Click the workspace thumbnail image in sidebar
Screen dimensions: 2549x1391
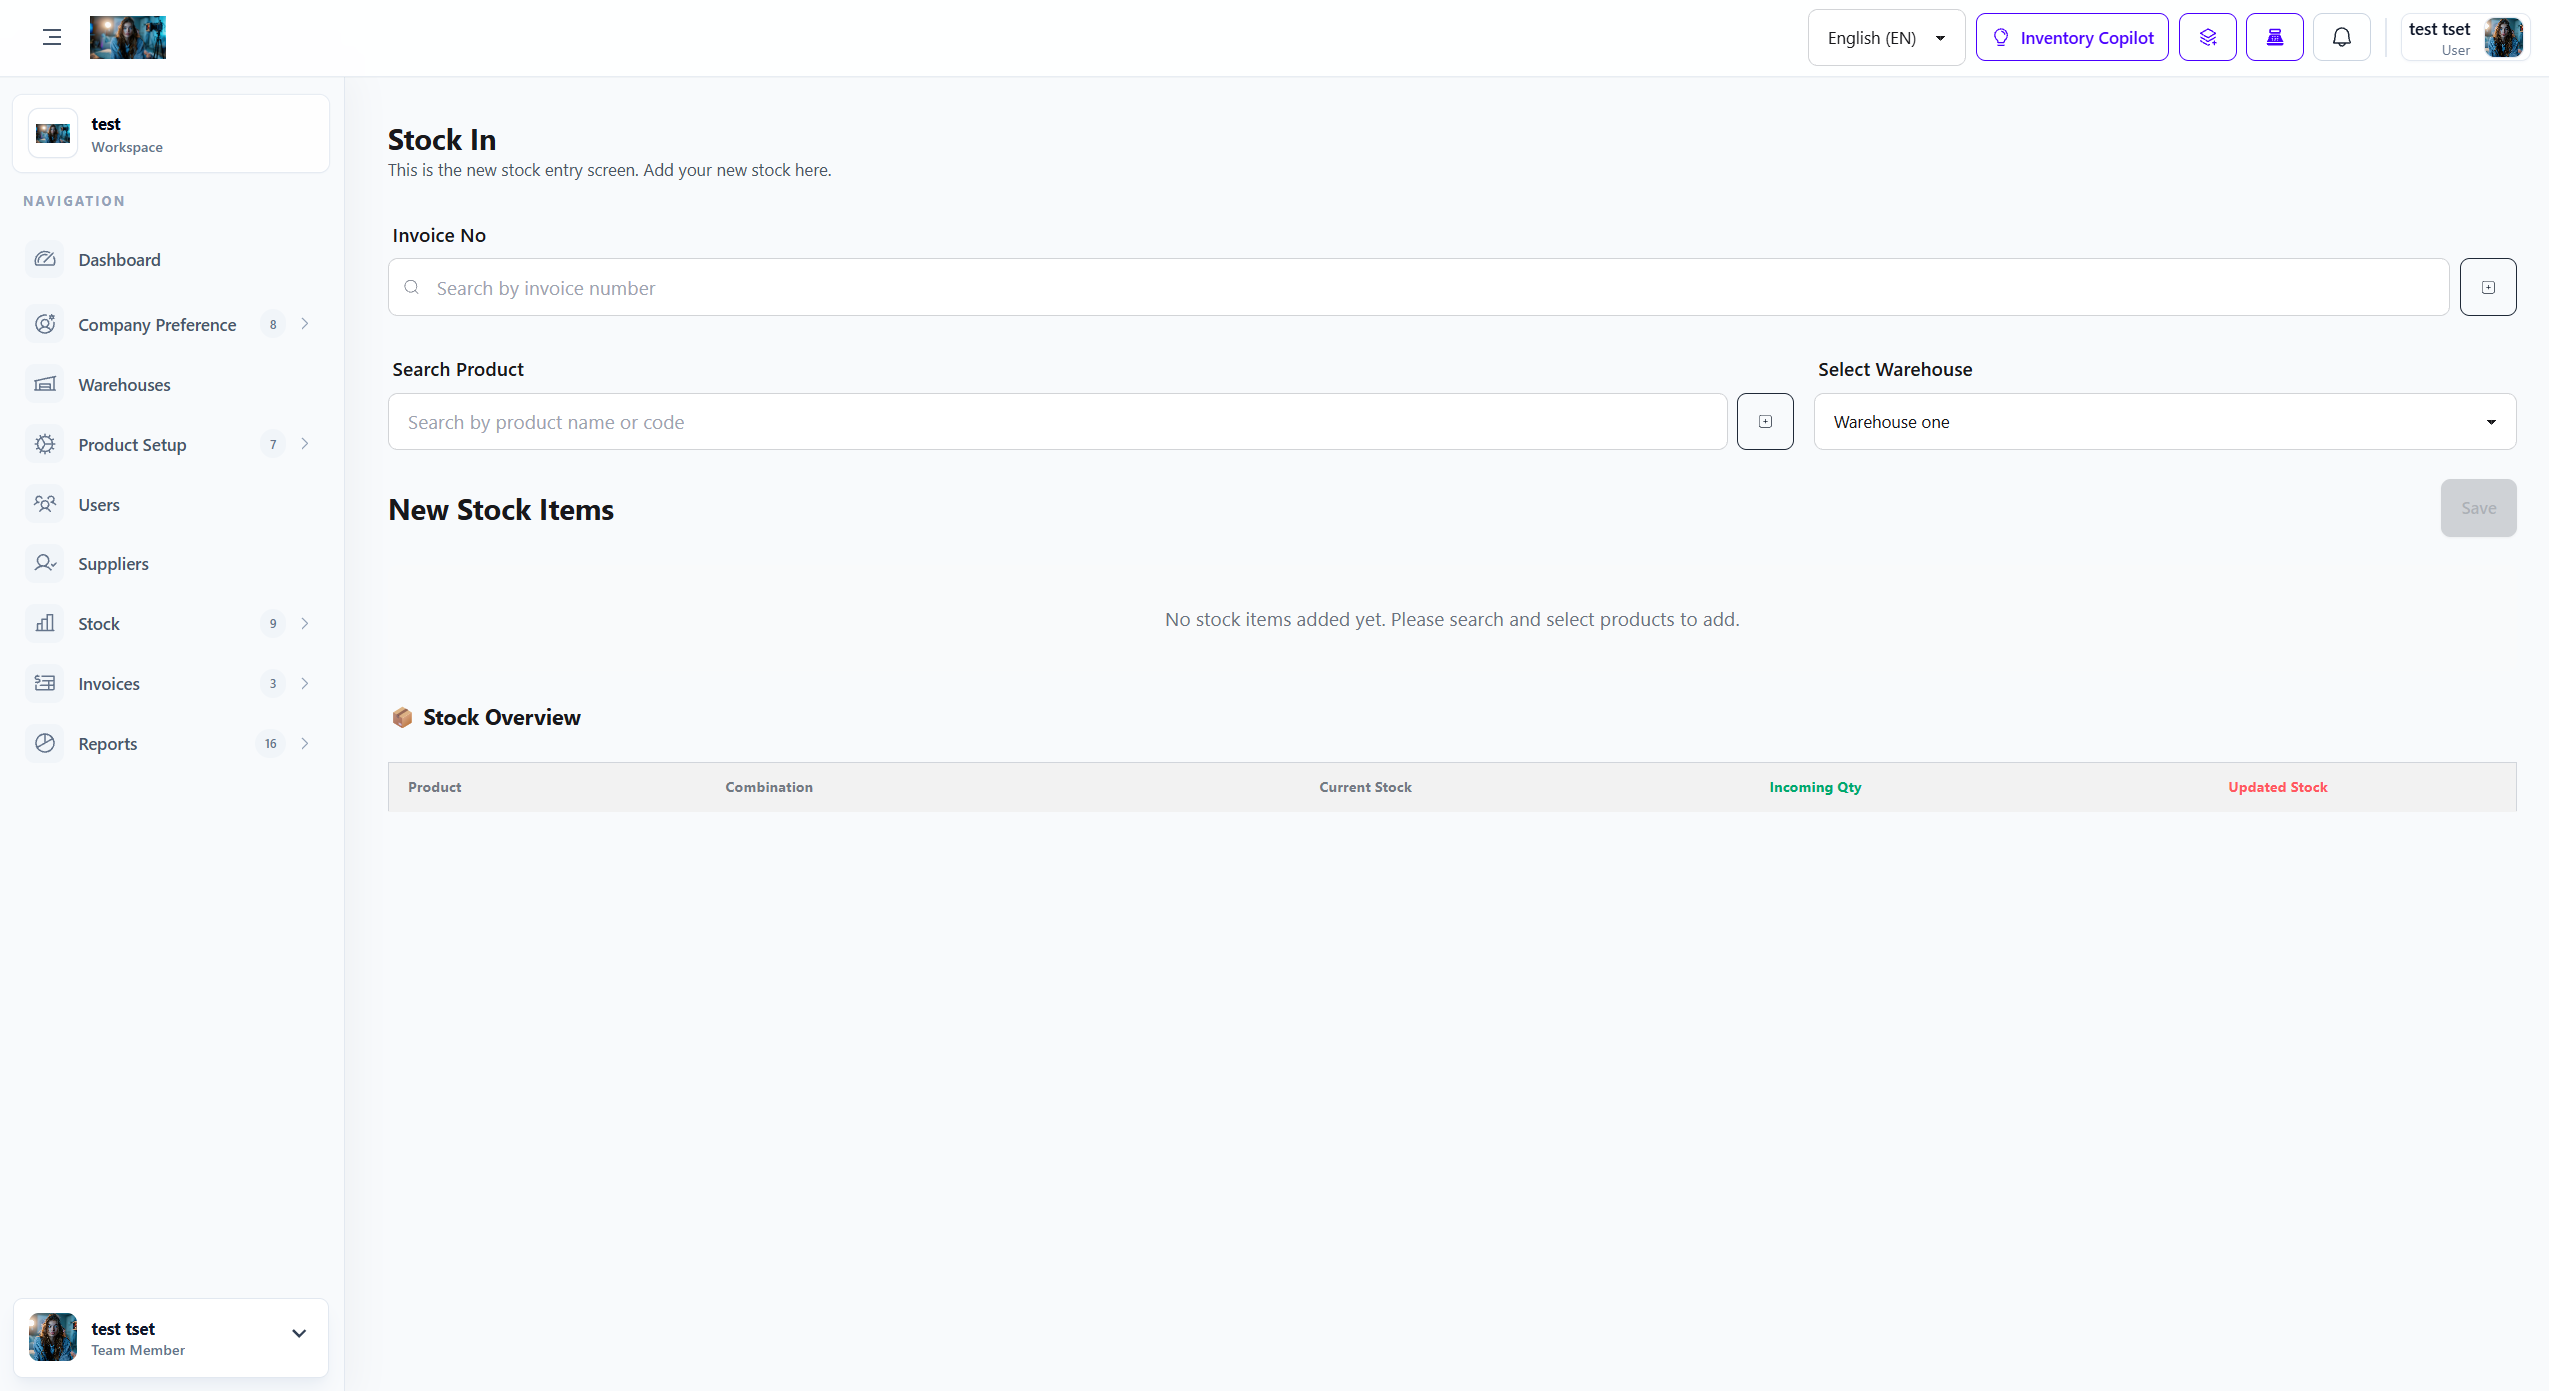point(53,133)
